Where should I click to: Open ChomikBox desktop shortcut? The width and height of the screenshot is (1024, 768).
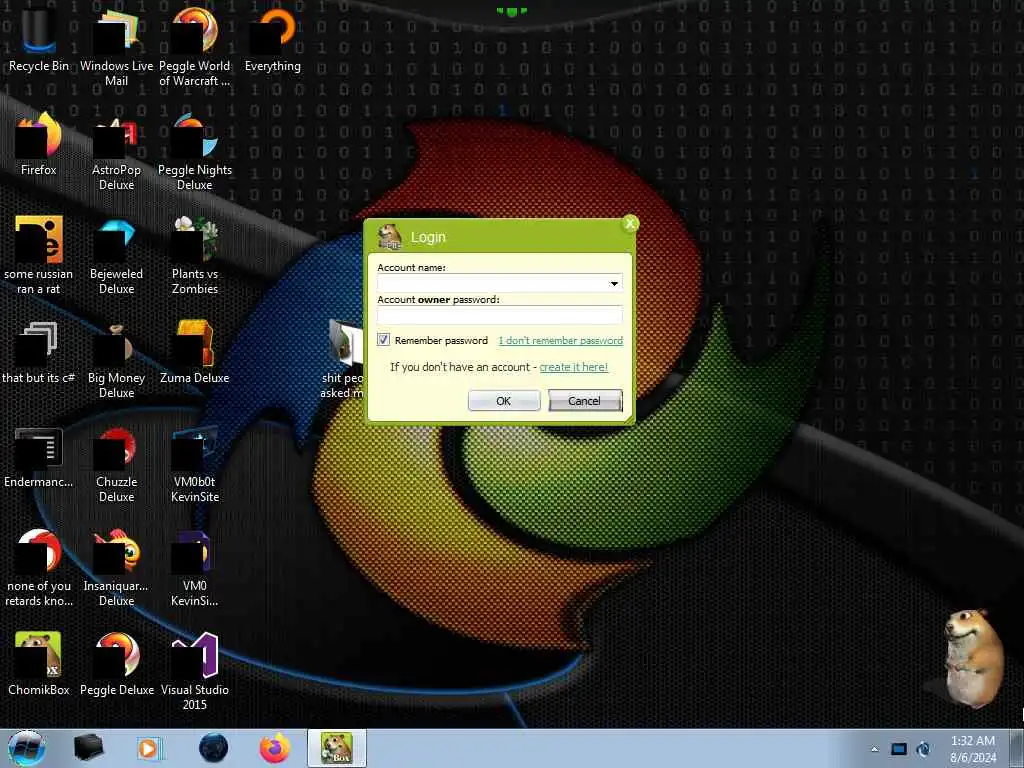(39, 664)
